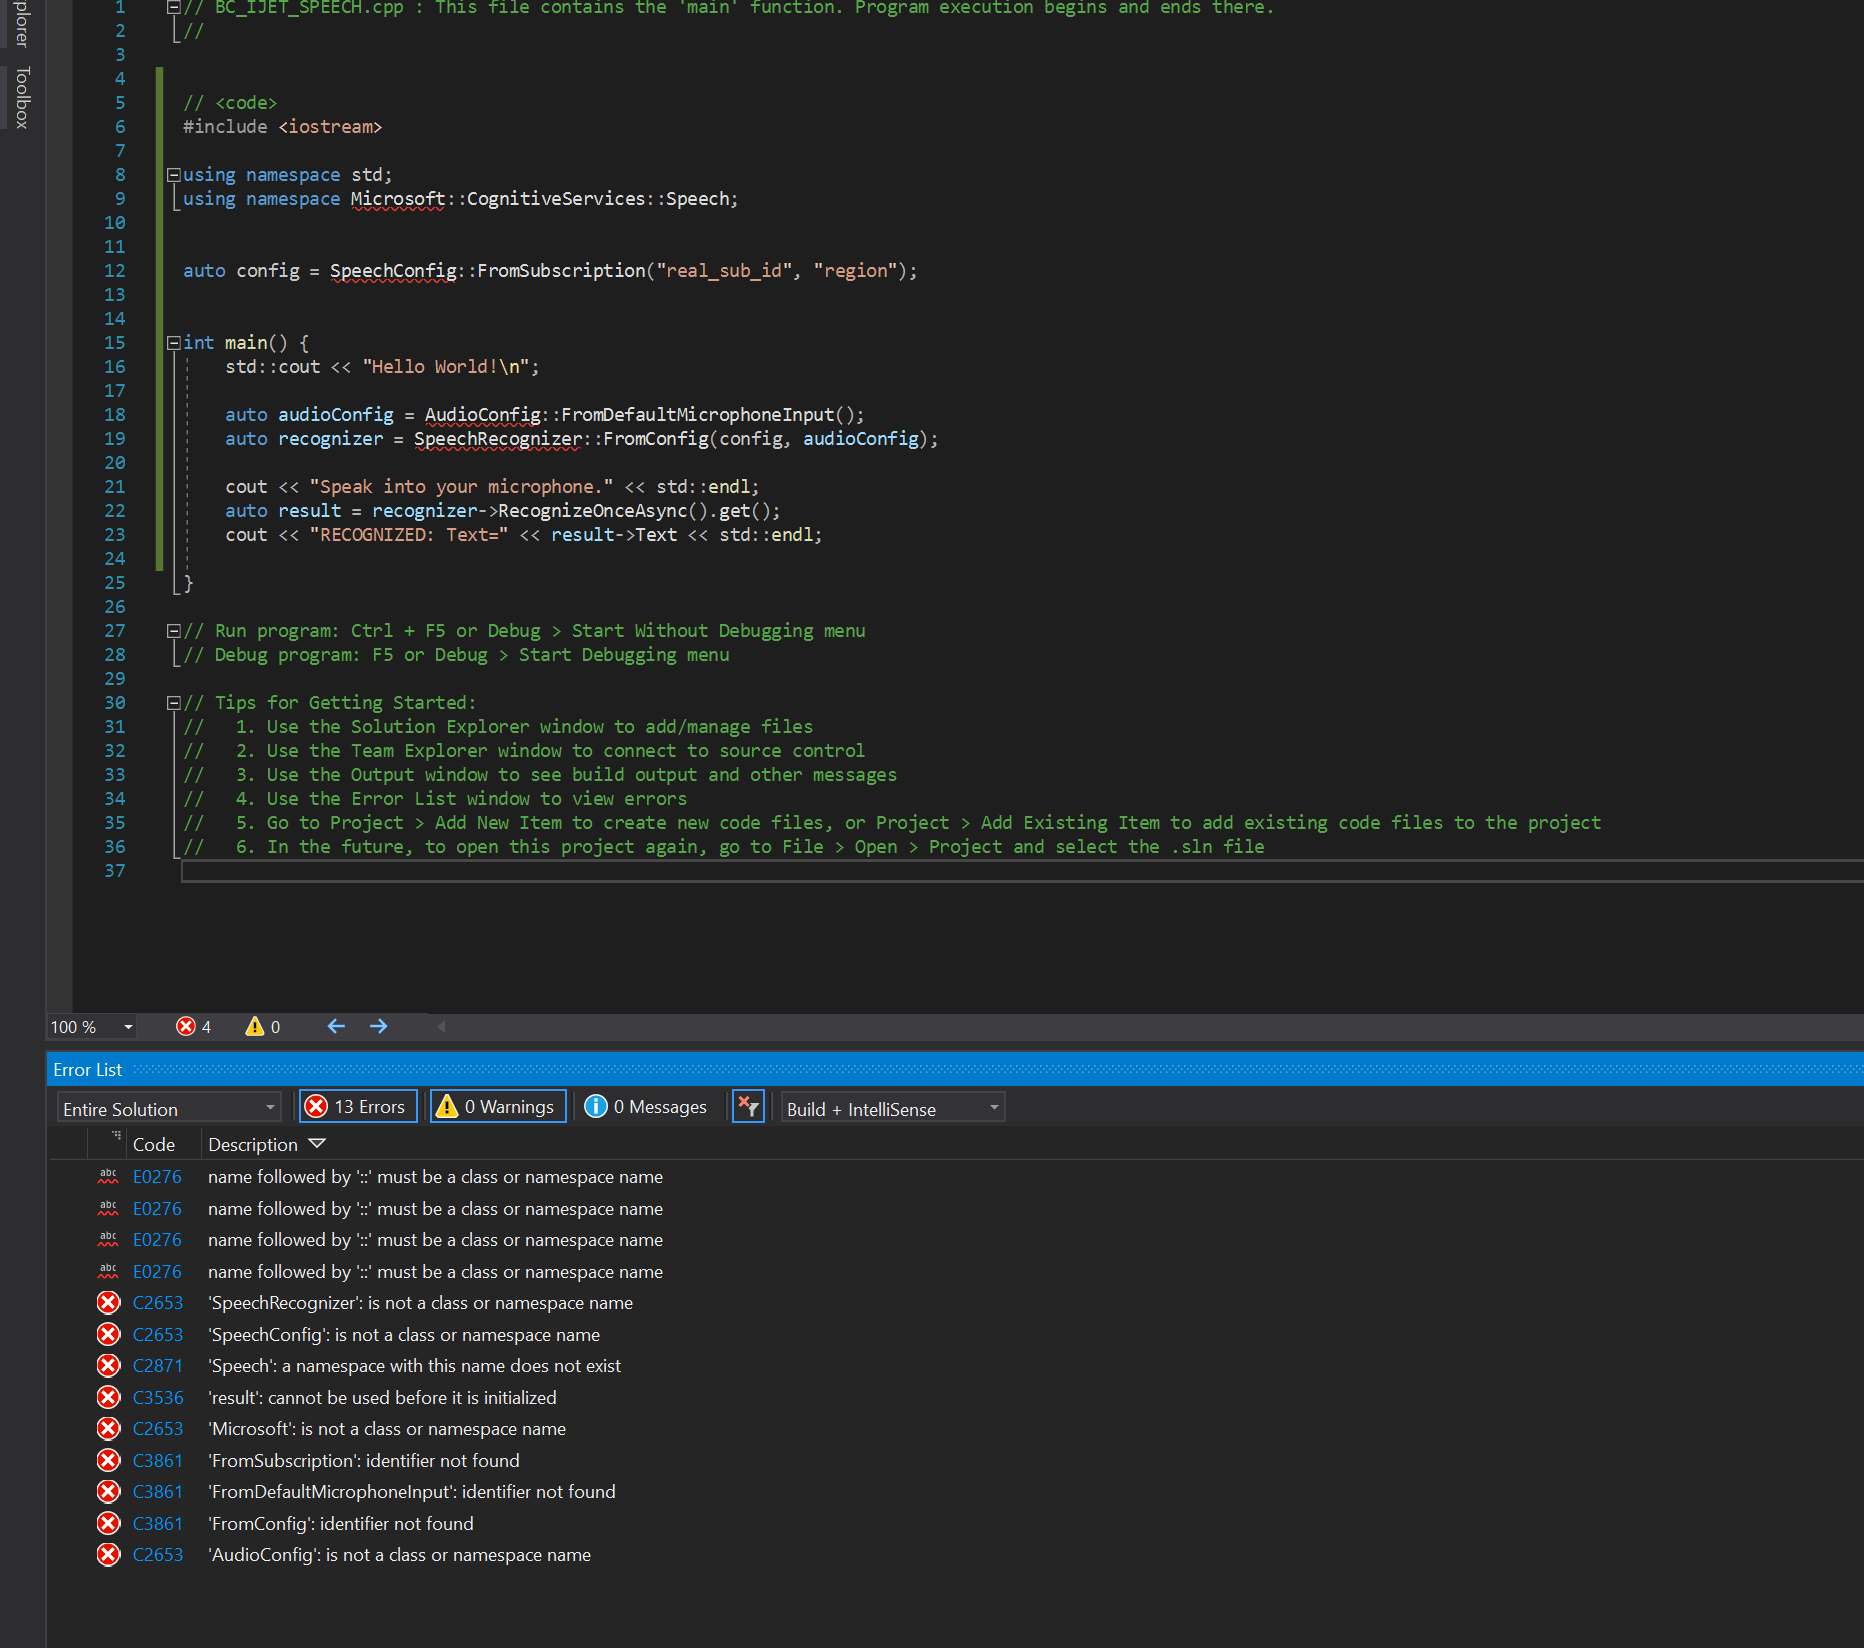
Task: Click error icon for 'Speech' C2871 row
Action: point(108,1365)
